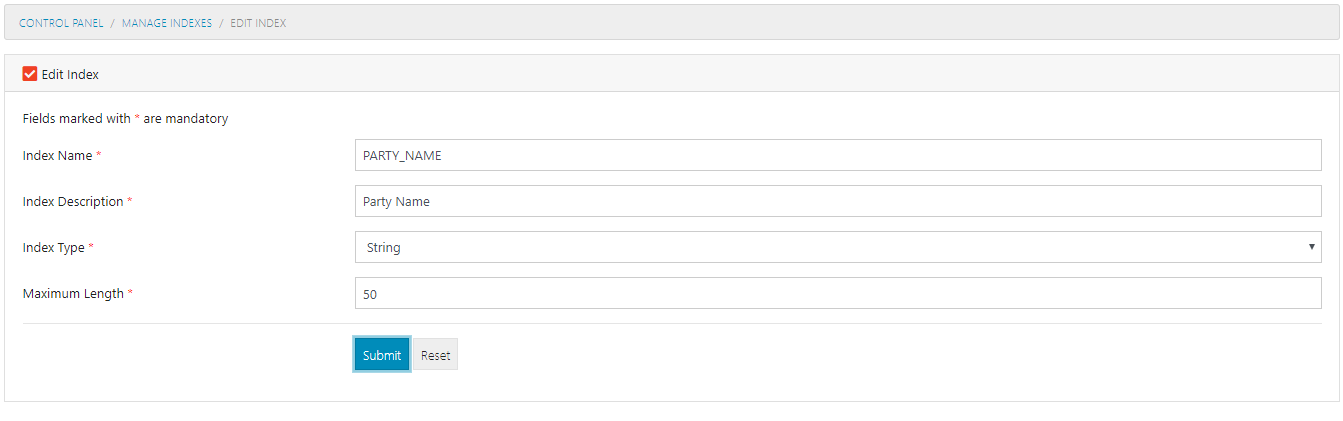
Task: Focus the Maximum Length input field
Action: (x=838, y=293)
